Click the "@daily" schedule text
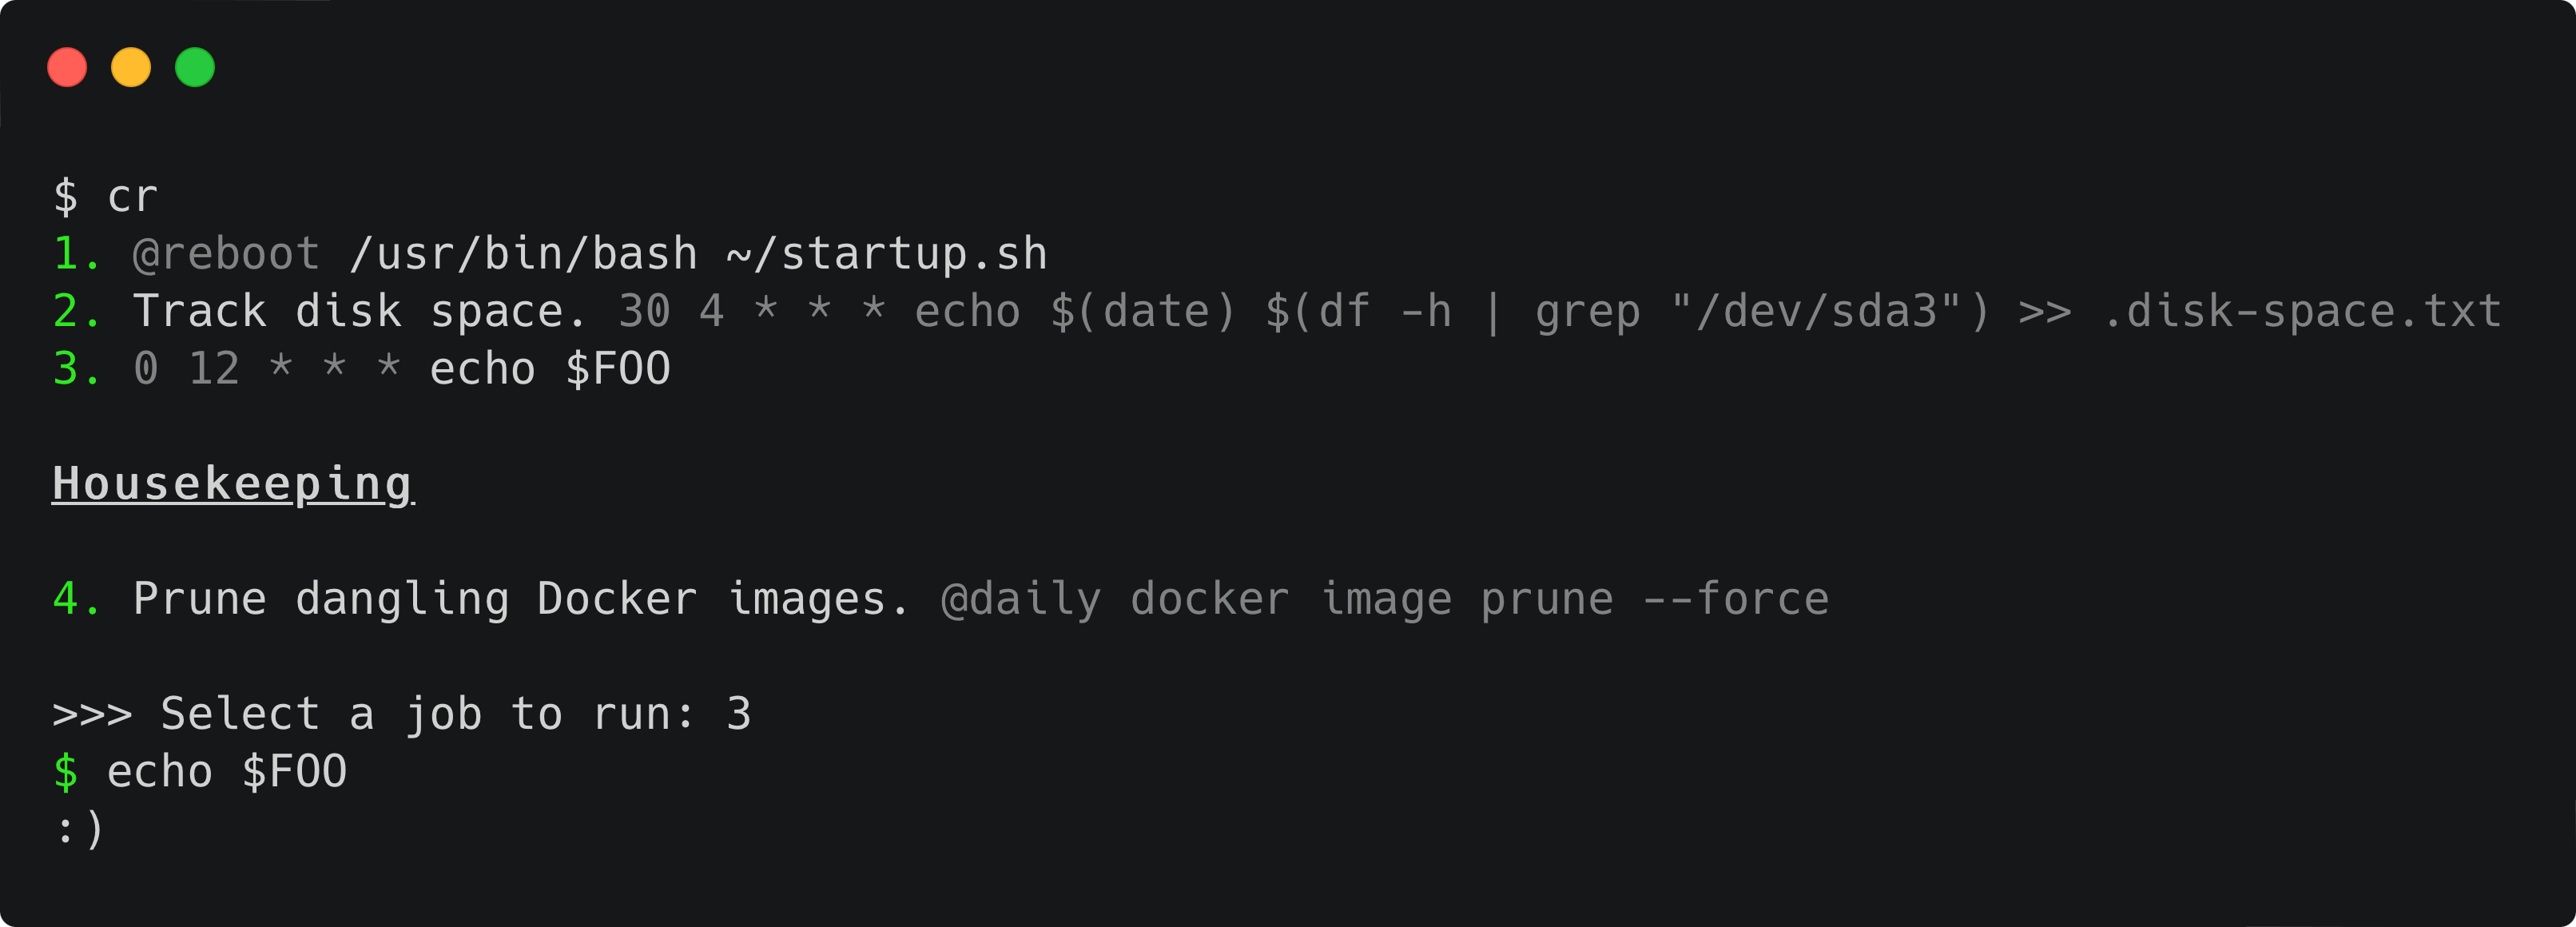 tap(1021, 599)
